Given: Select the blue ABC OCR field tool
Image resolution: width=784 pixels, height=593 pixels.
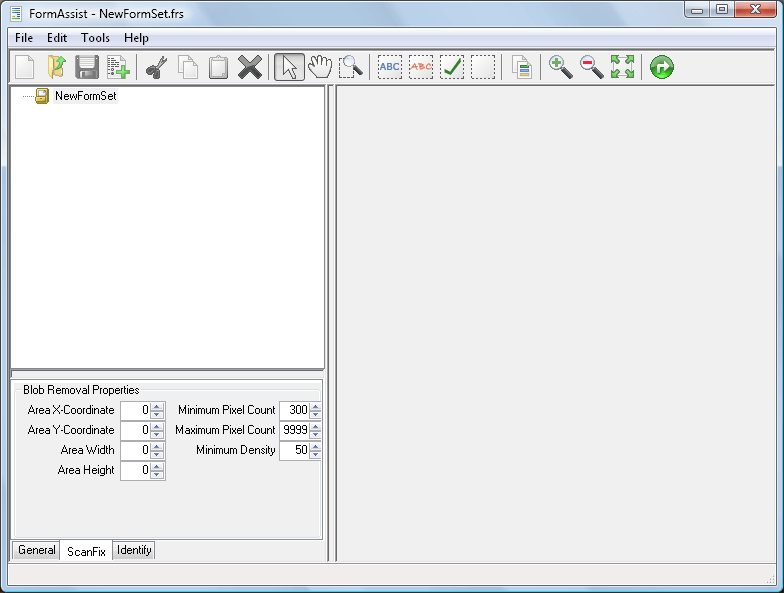Looking at the screenshot, I should (390, 67).
